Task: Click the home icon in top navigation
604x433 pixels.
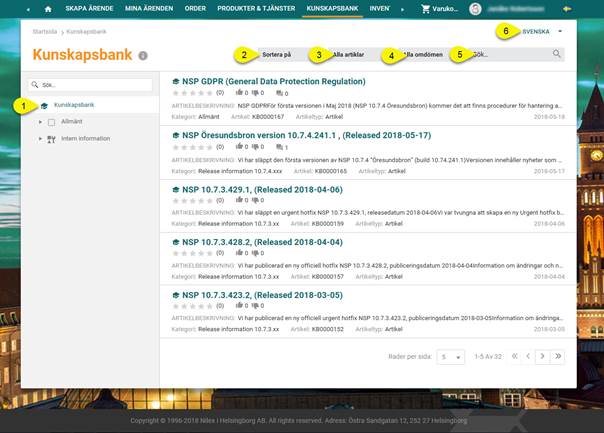Action: 47,9
